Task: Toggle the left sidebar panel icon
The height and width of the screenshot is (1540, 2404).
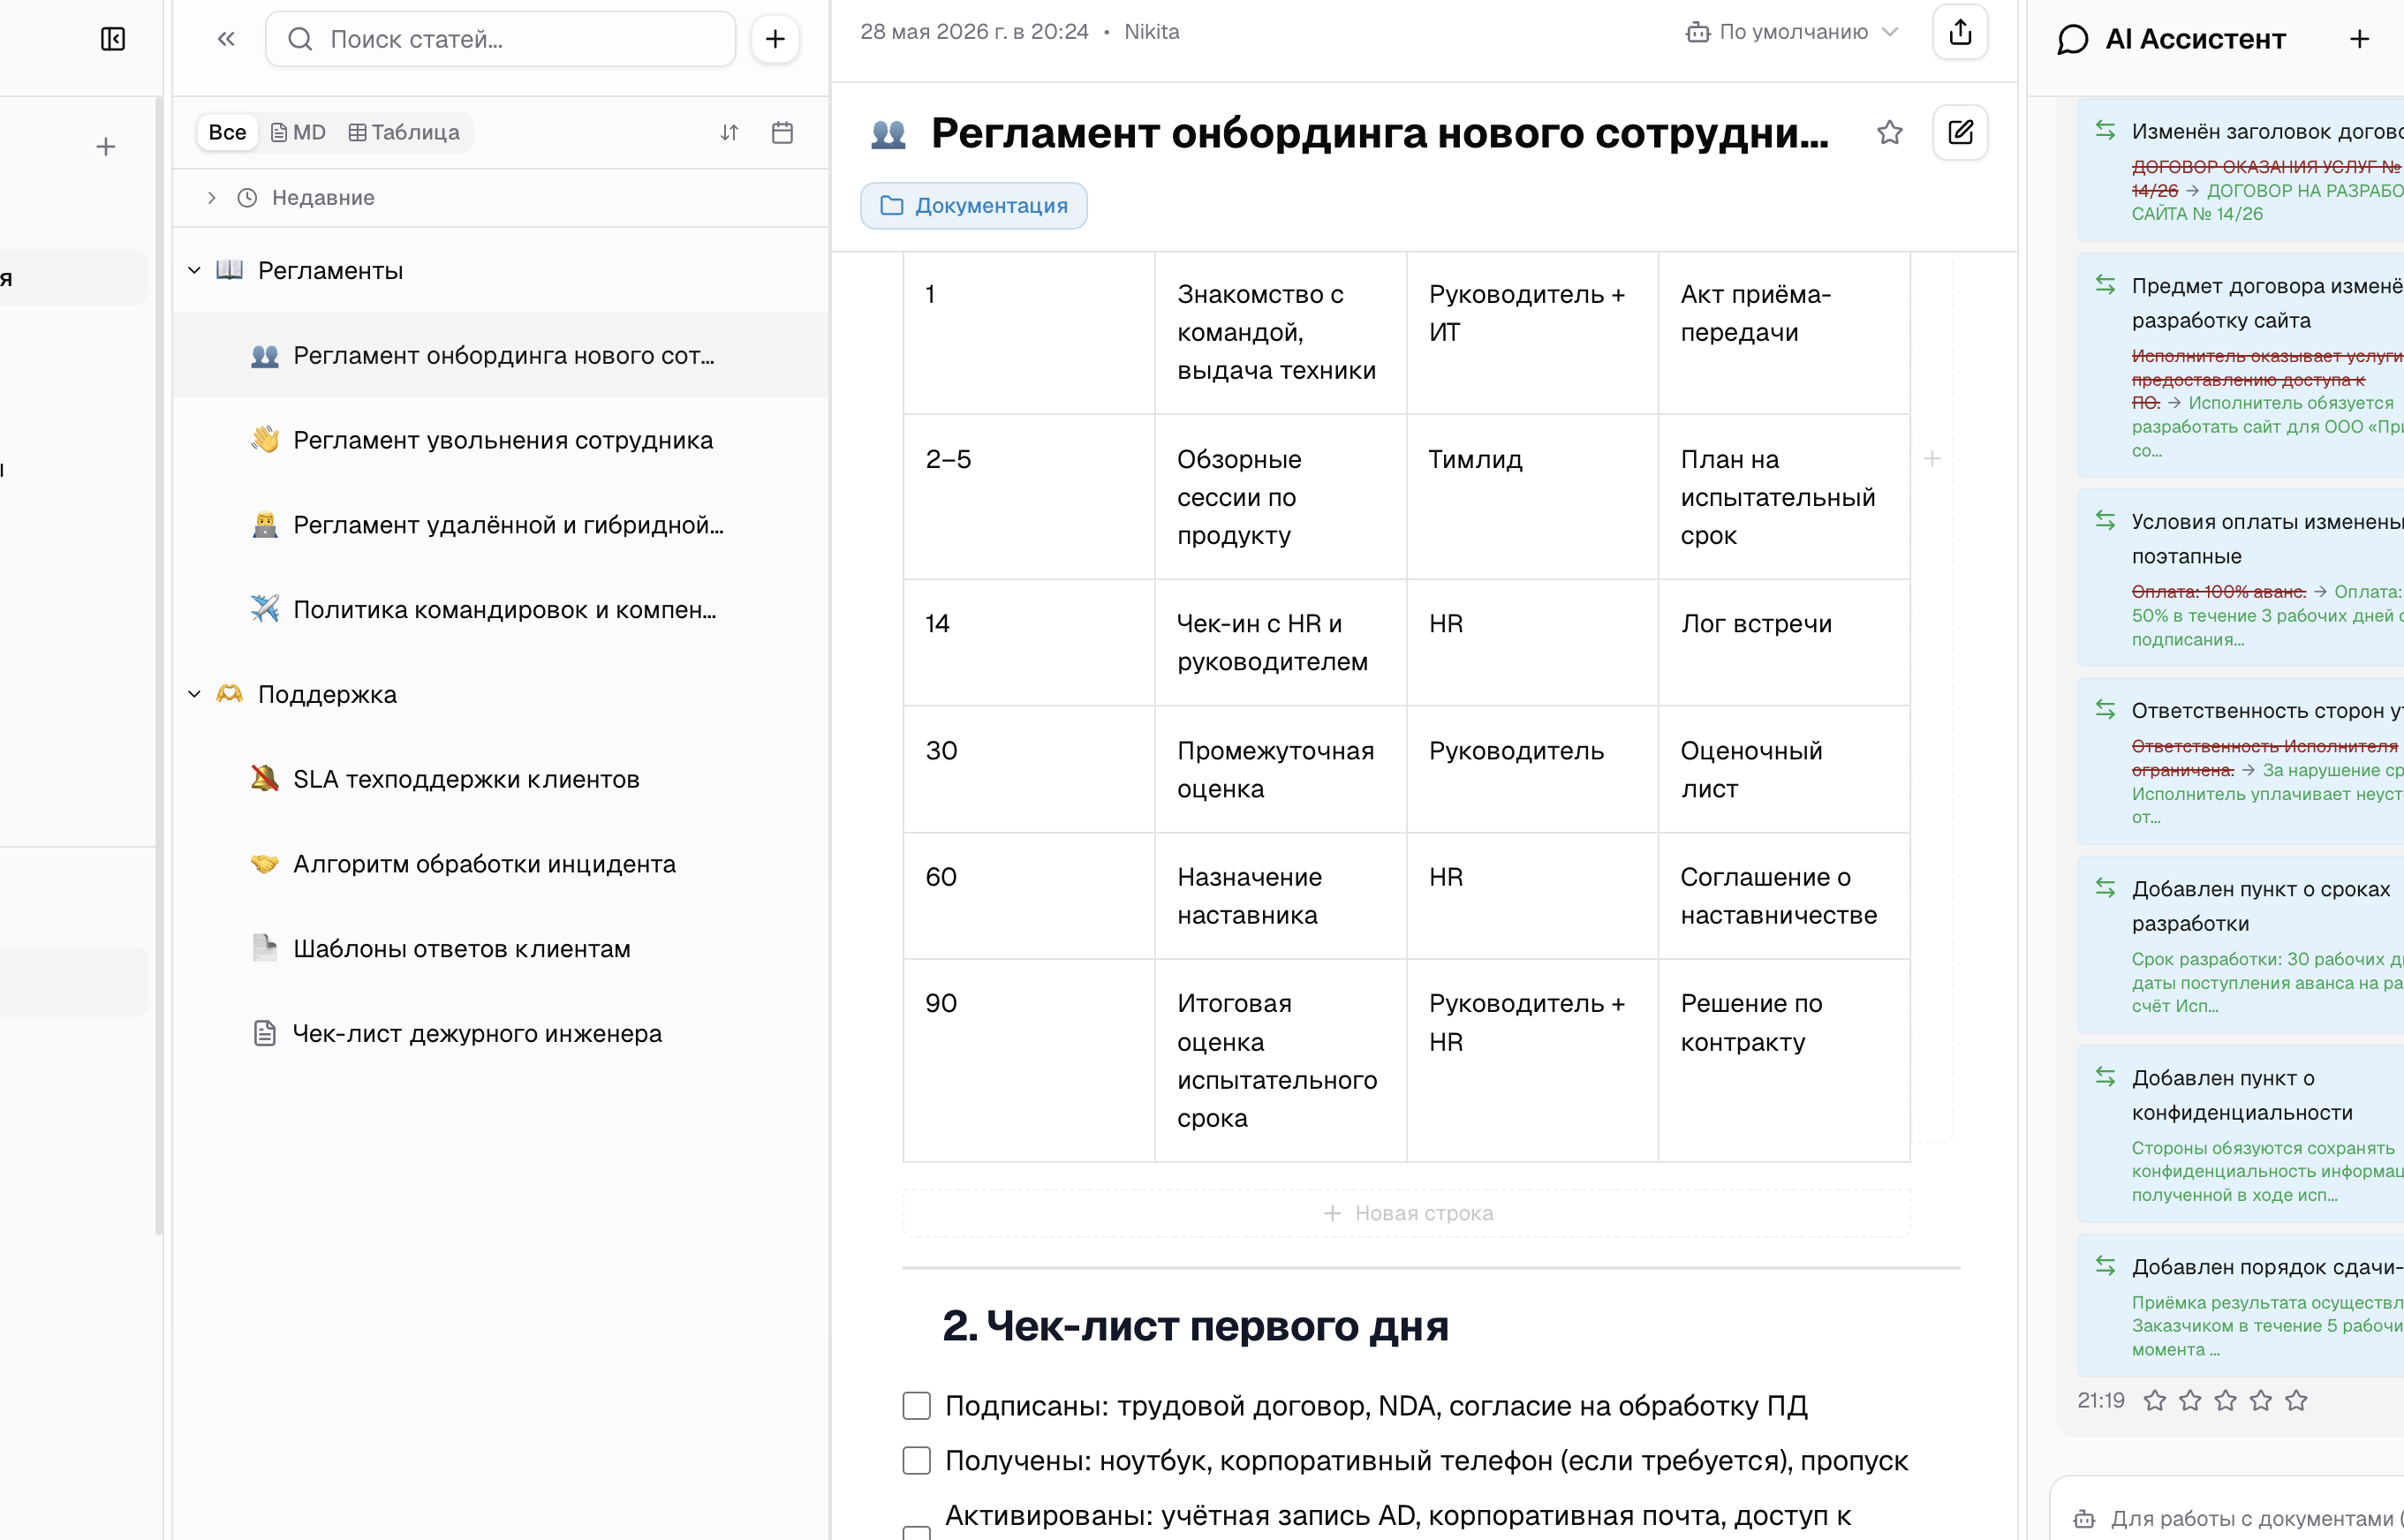Action: pyautogui.click(x=113, y=39)
